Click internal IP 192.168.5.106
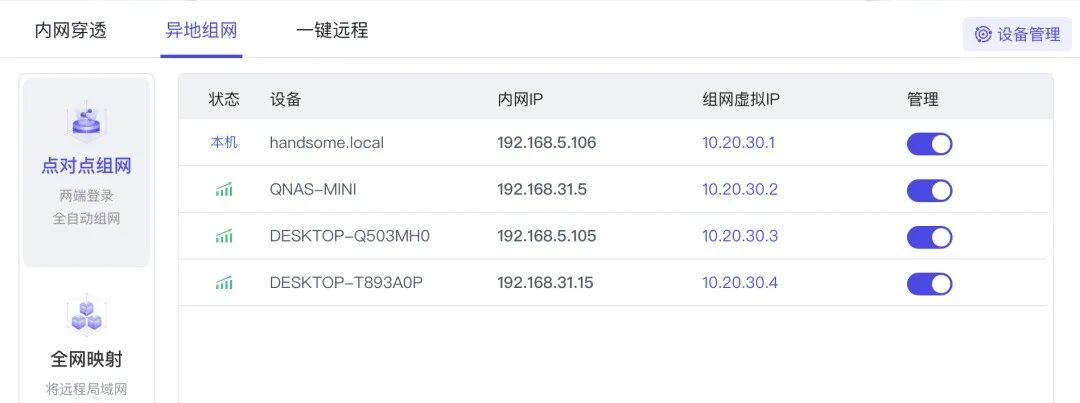This screenshot has width=1080, height=403. [x=547, y=143]
